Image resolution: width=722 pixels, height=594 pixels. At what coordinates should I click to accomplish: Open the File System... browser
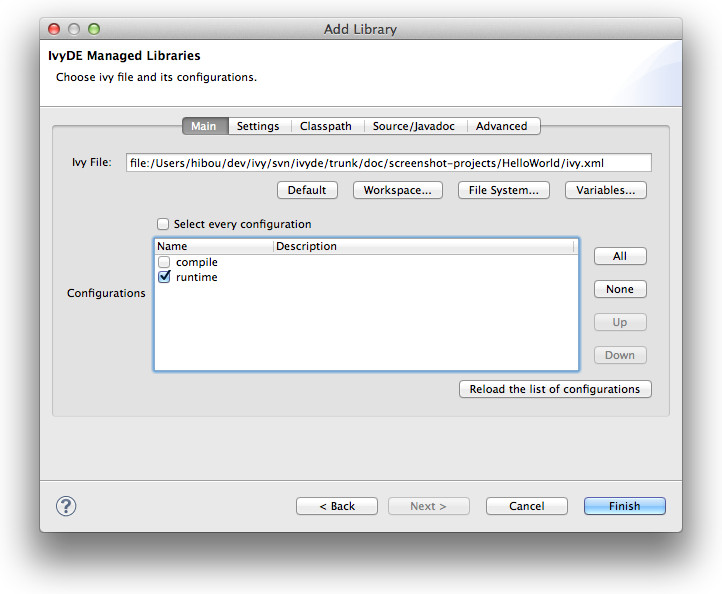coord(503,190)
